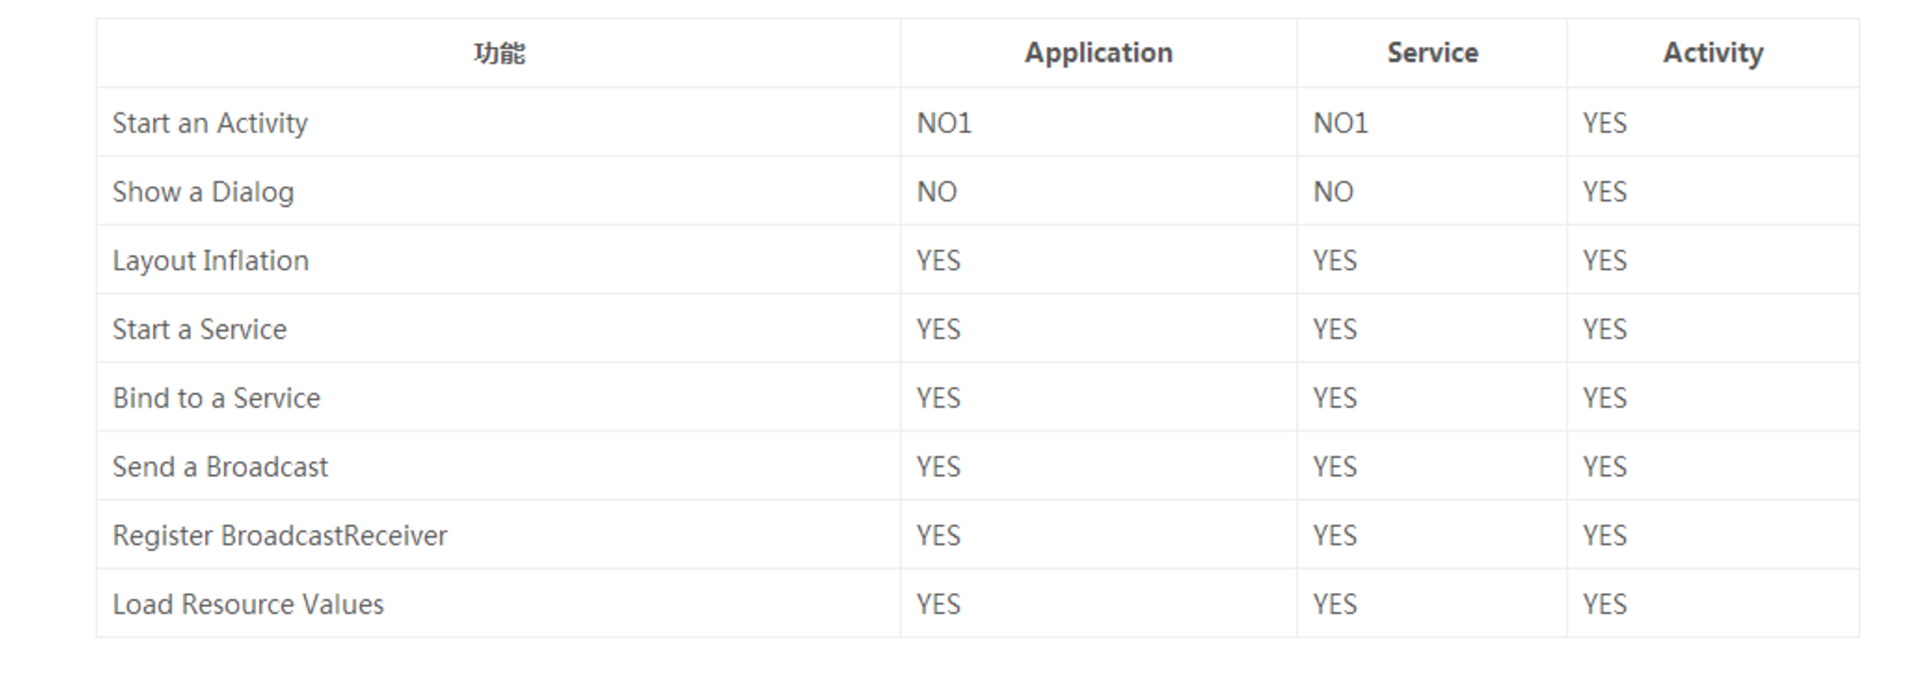Click Activity YES for Load Resource Values
1922x678 pixels.
[x=1604, y=605]
